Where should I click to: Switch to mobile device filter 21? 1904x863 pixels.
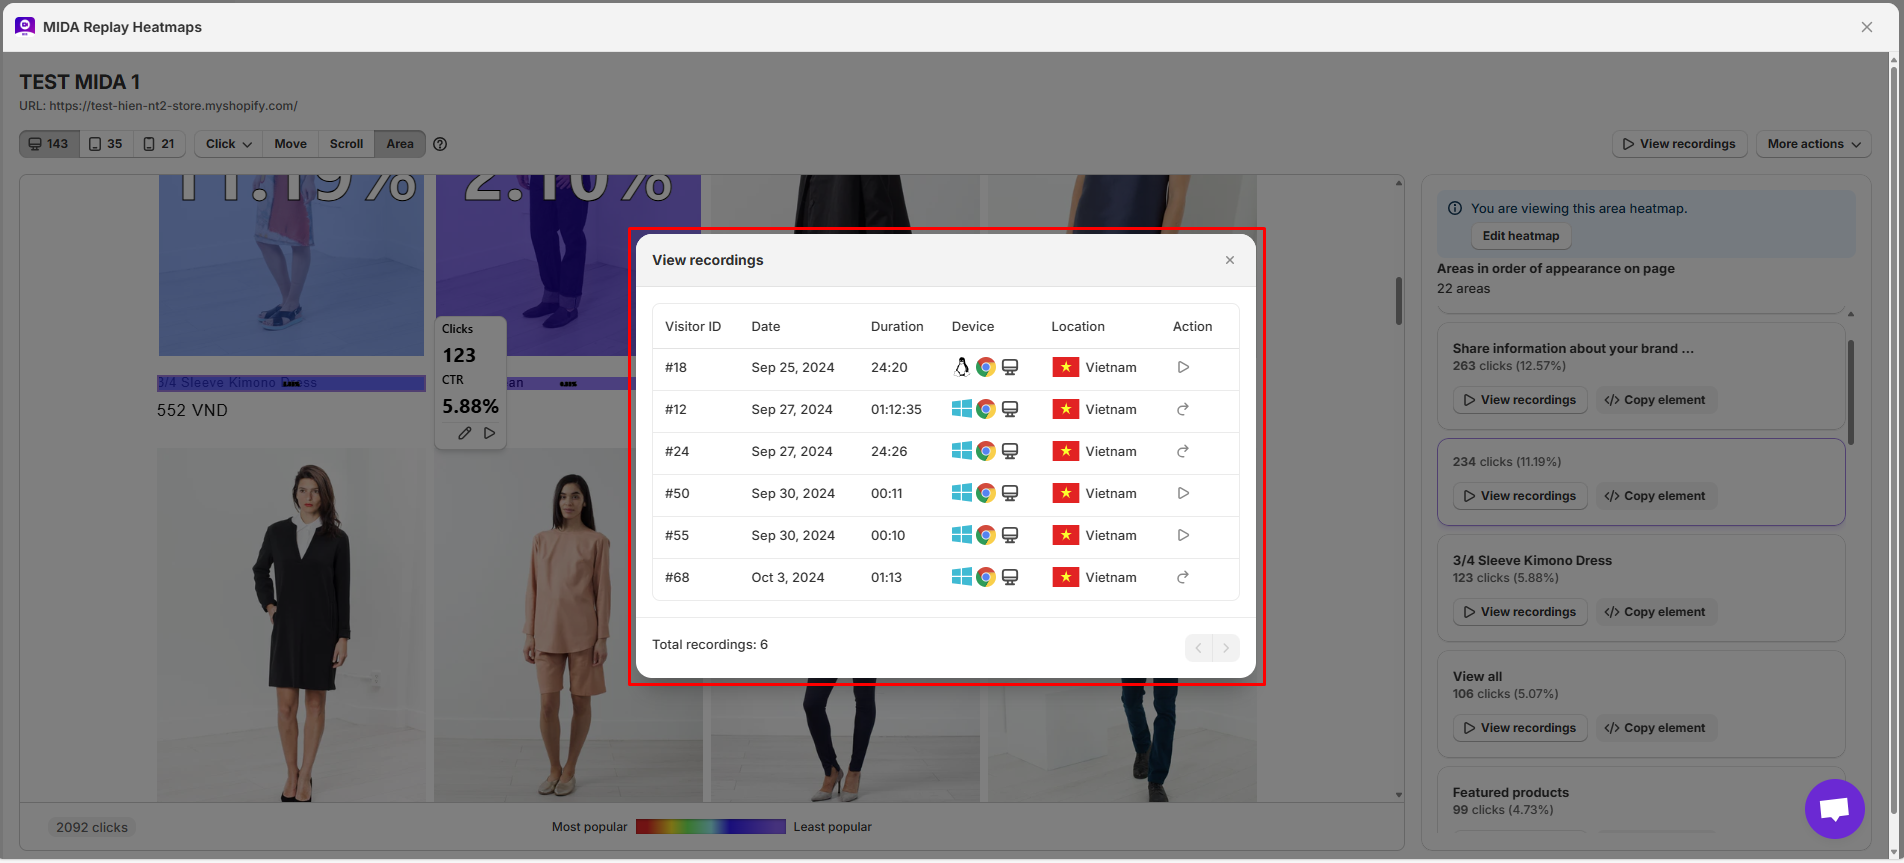(x=159, y=144)
